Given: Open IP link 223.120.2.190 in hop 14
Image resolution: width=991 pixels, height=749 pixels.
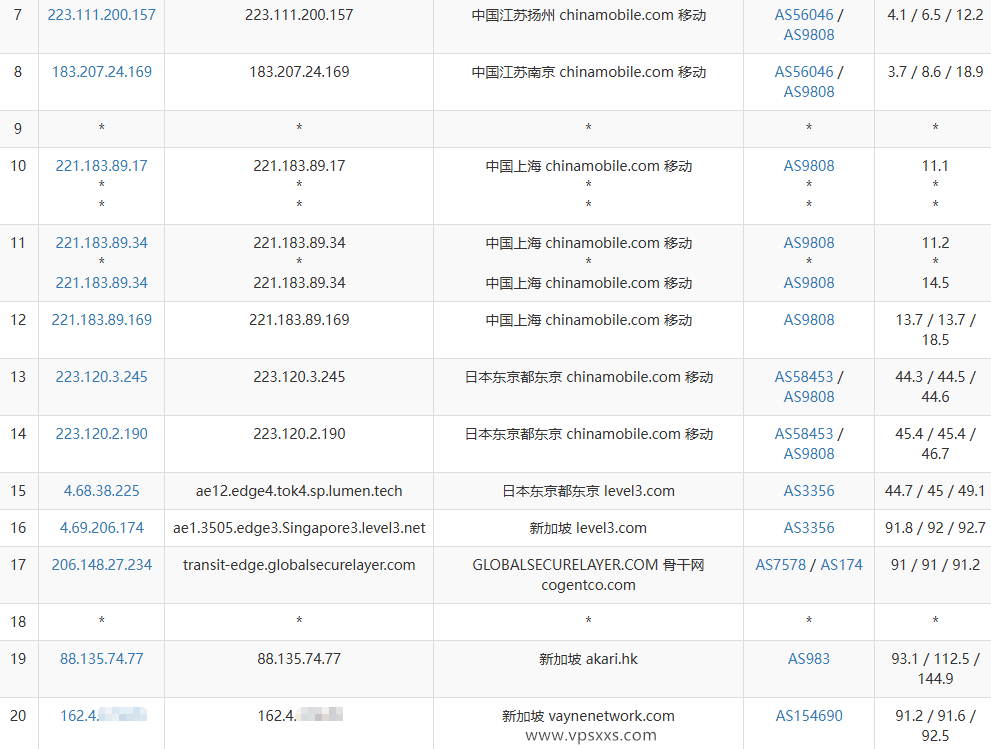Looking at the screenshot, I should 102,434.
